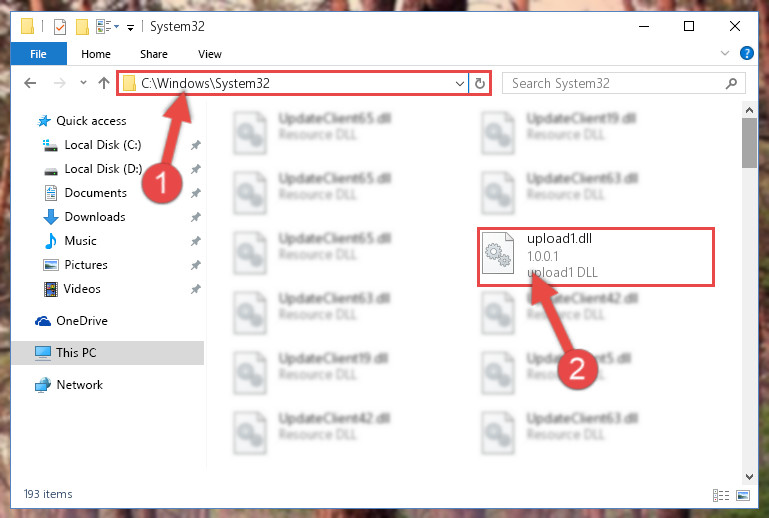Click the search magnifier icon
Image resolution: width=769 pixels, height=518 pixels.
731,83
